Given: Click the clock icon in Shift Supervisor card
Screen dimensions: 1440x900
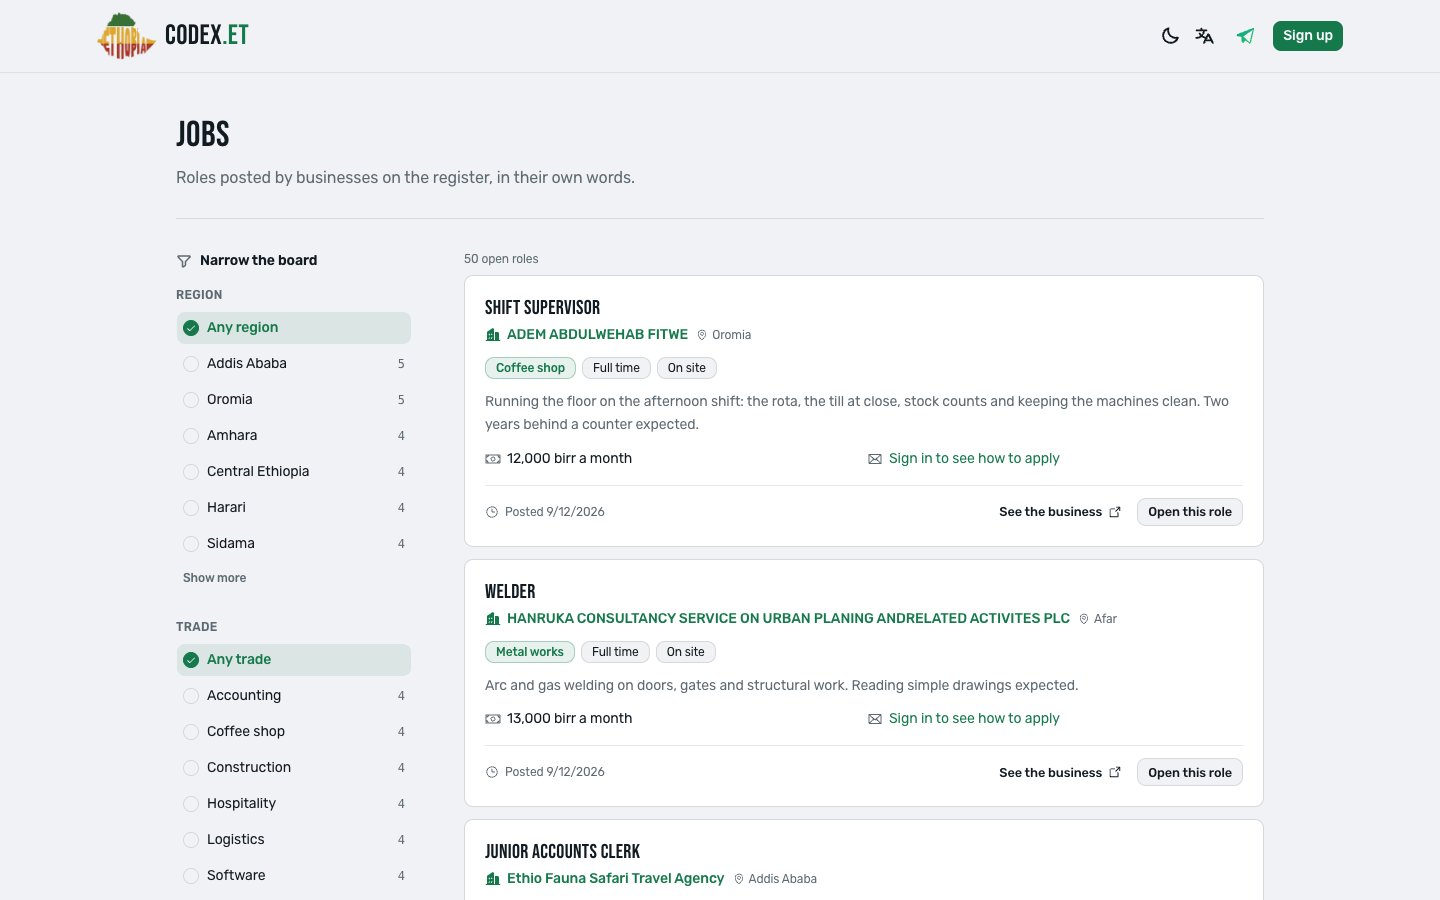Looking at the screenshot, I should [x=492, y=512].
